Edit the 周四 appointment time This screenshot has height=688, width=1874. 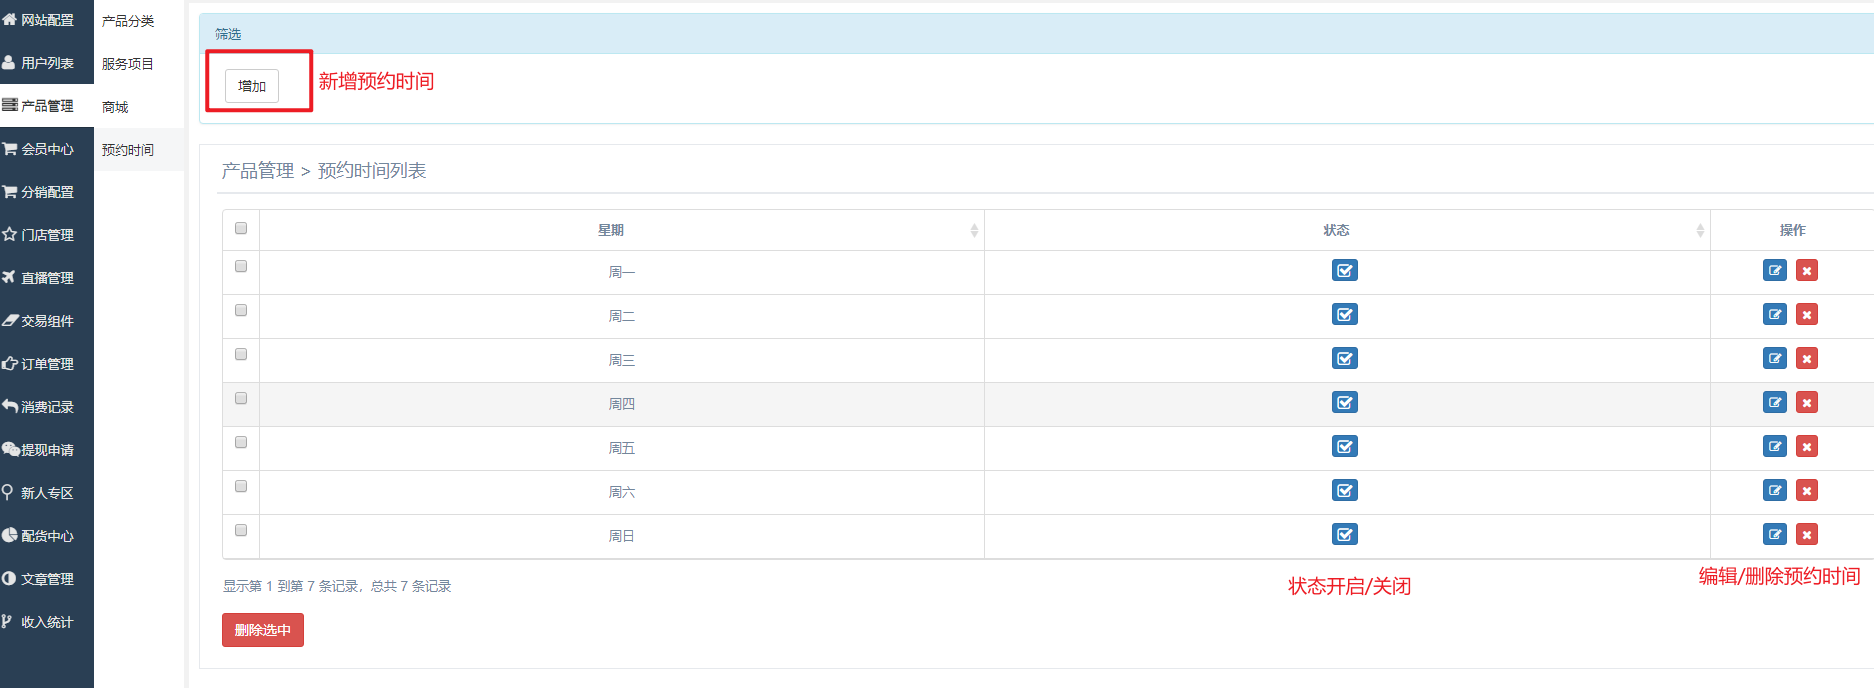[x=1774, y=402]
